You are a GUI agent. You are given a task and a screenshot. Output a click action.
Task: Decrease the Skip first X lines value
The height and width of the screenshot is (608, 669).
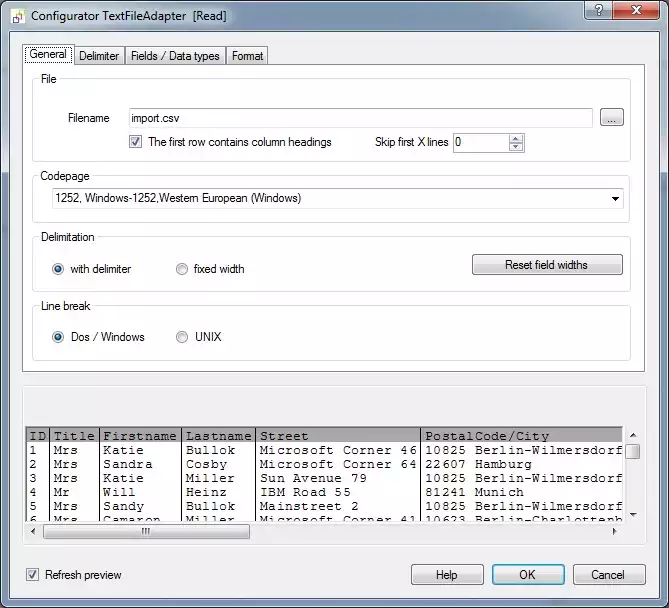point(516,147)
